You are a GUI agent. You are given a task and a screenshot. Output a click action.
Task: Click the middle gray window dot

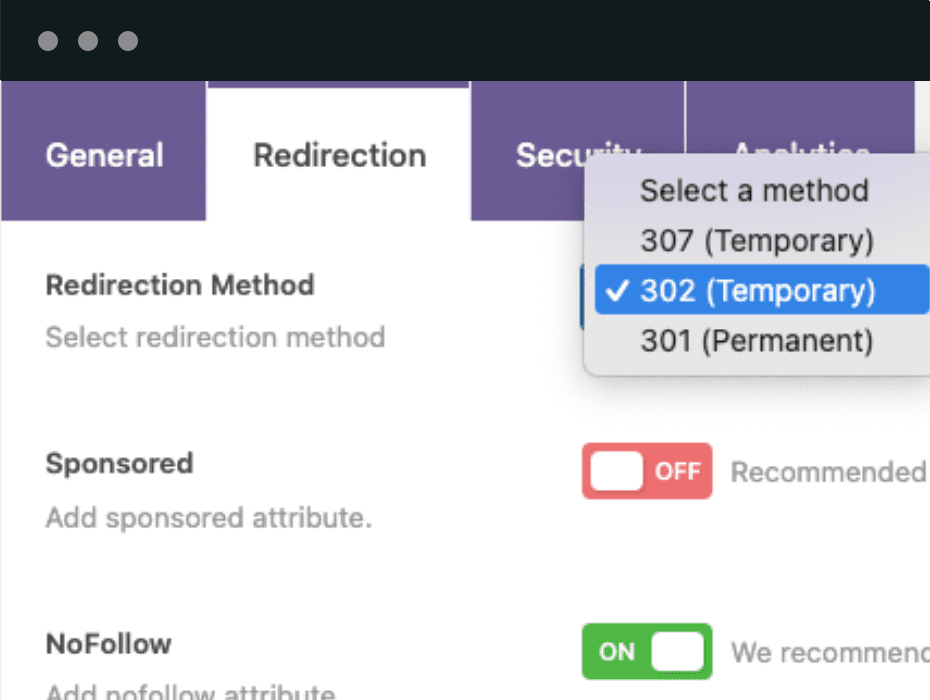click(x=88, y=41)
